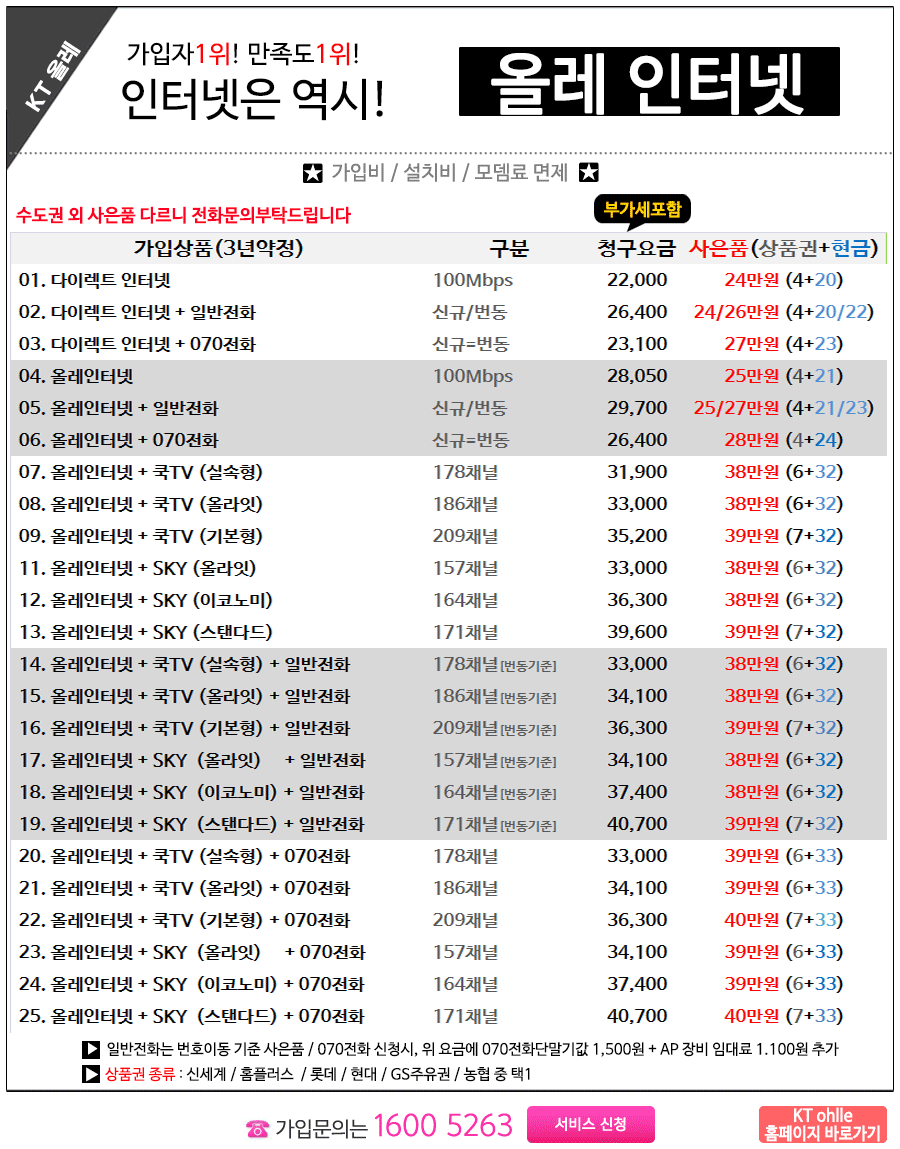Click the arrow icon before 일반전화는 note
The height and width of the screenshot is (1149, 900).
point(90,1050)
